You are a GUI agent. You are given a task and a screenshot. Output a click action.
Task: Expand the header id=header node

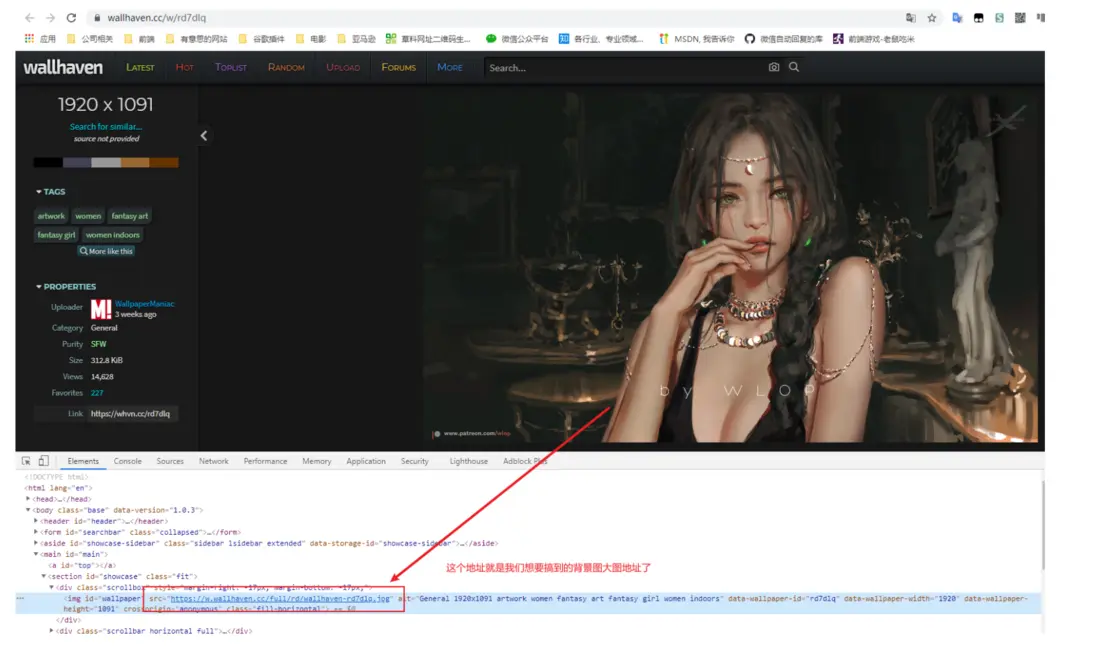[x=36, y=521]
